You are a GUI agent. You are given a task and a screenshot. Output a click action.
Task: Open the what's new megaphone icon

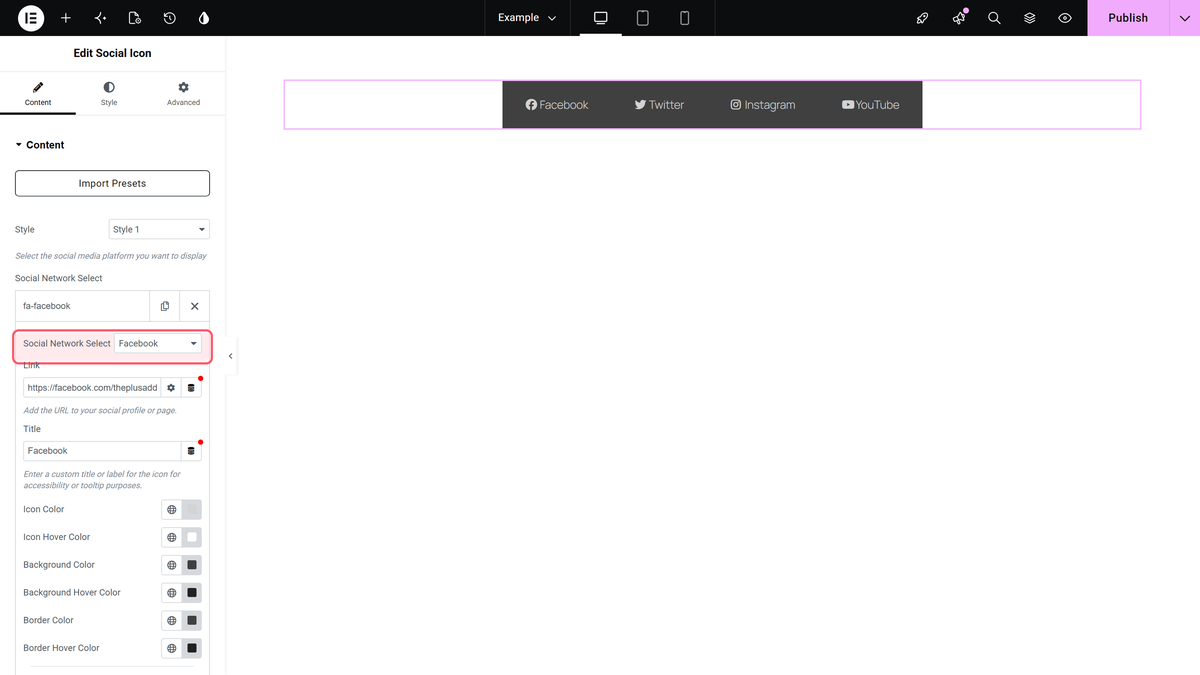pos(959,18)
